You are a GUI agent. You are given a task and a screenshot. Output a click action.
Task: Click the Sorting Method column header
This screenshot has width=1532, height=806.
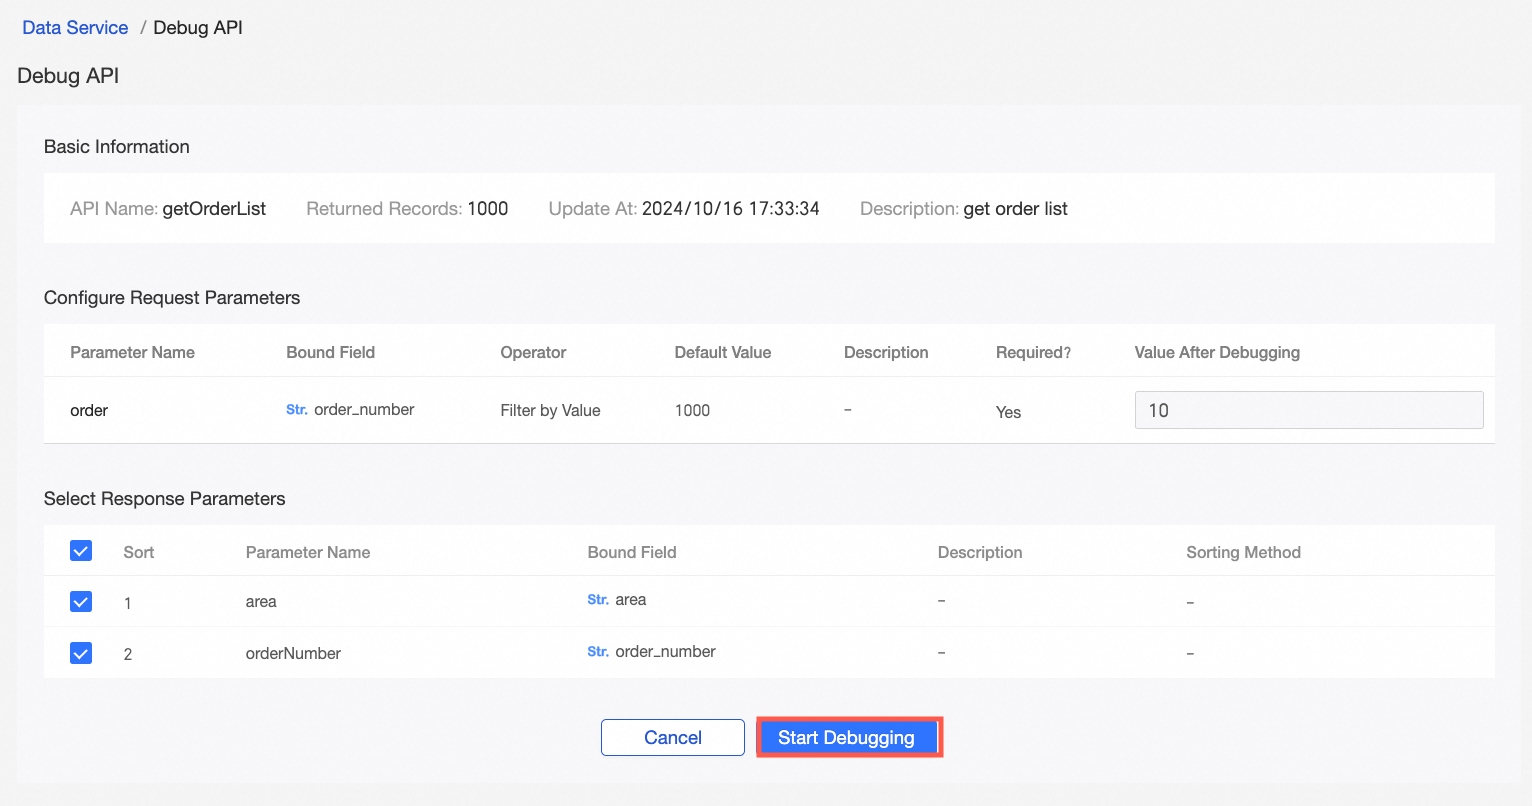(1243, 552)
